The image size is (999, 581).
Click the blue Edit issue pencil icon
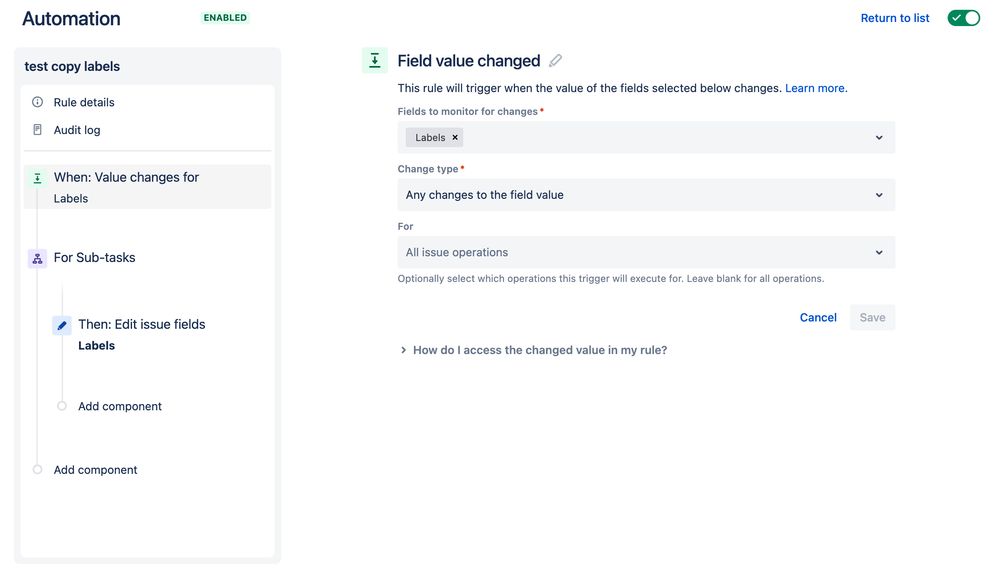tap(62, 325)
